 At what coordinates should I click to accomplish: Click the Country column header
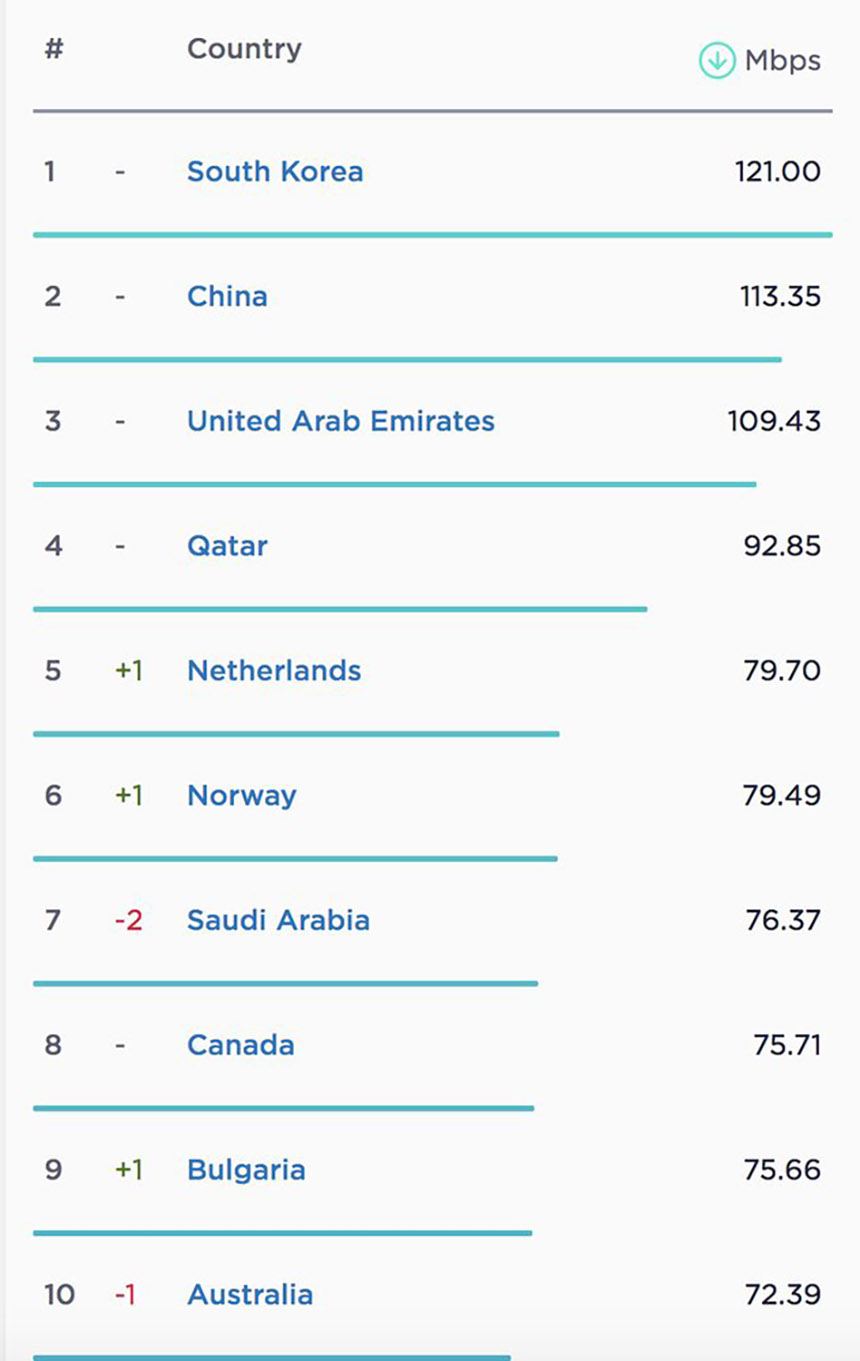tap(244, 49)
